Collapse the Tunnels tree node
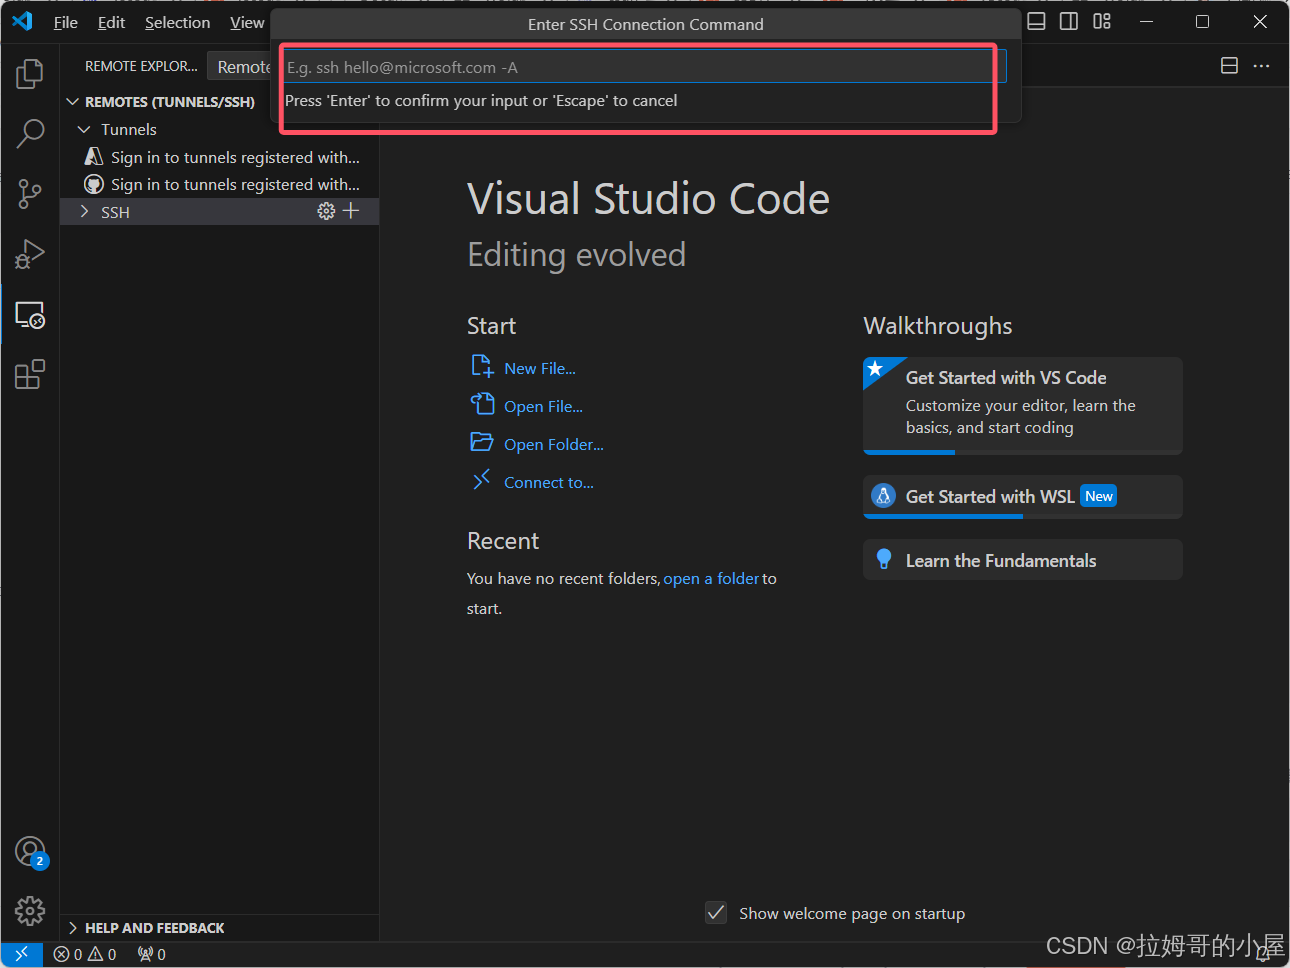Image resolution: width=1290 pixels, height=968 pixels. coord(84,129)
